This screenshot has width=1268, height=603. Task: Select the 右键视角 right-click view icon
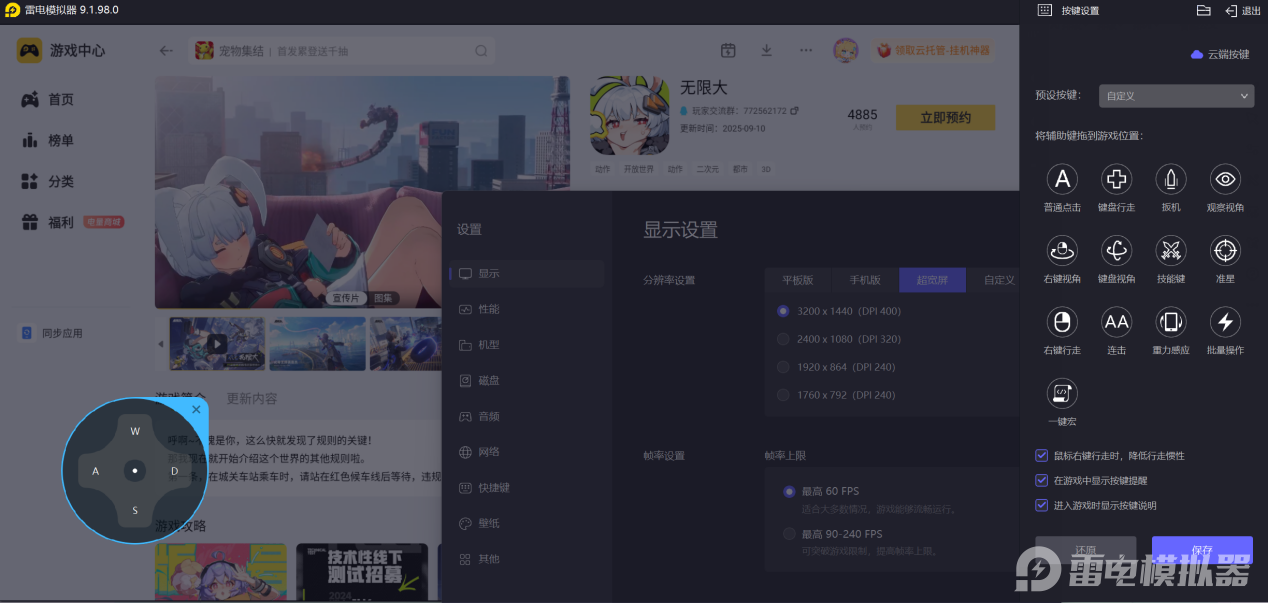point(1062,250)
